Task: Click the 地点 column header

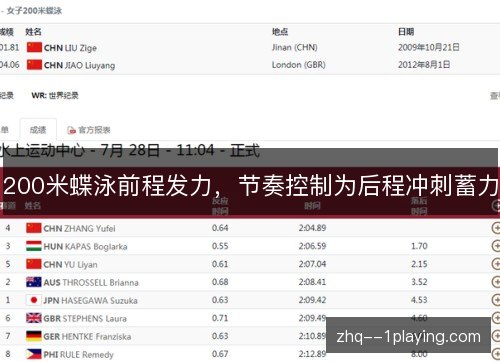Action: tap(280, 32)
